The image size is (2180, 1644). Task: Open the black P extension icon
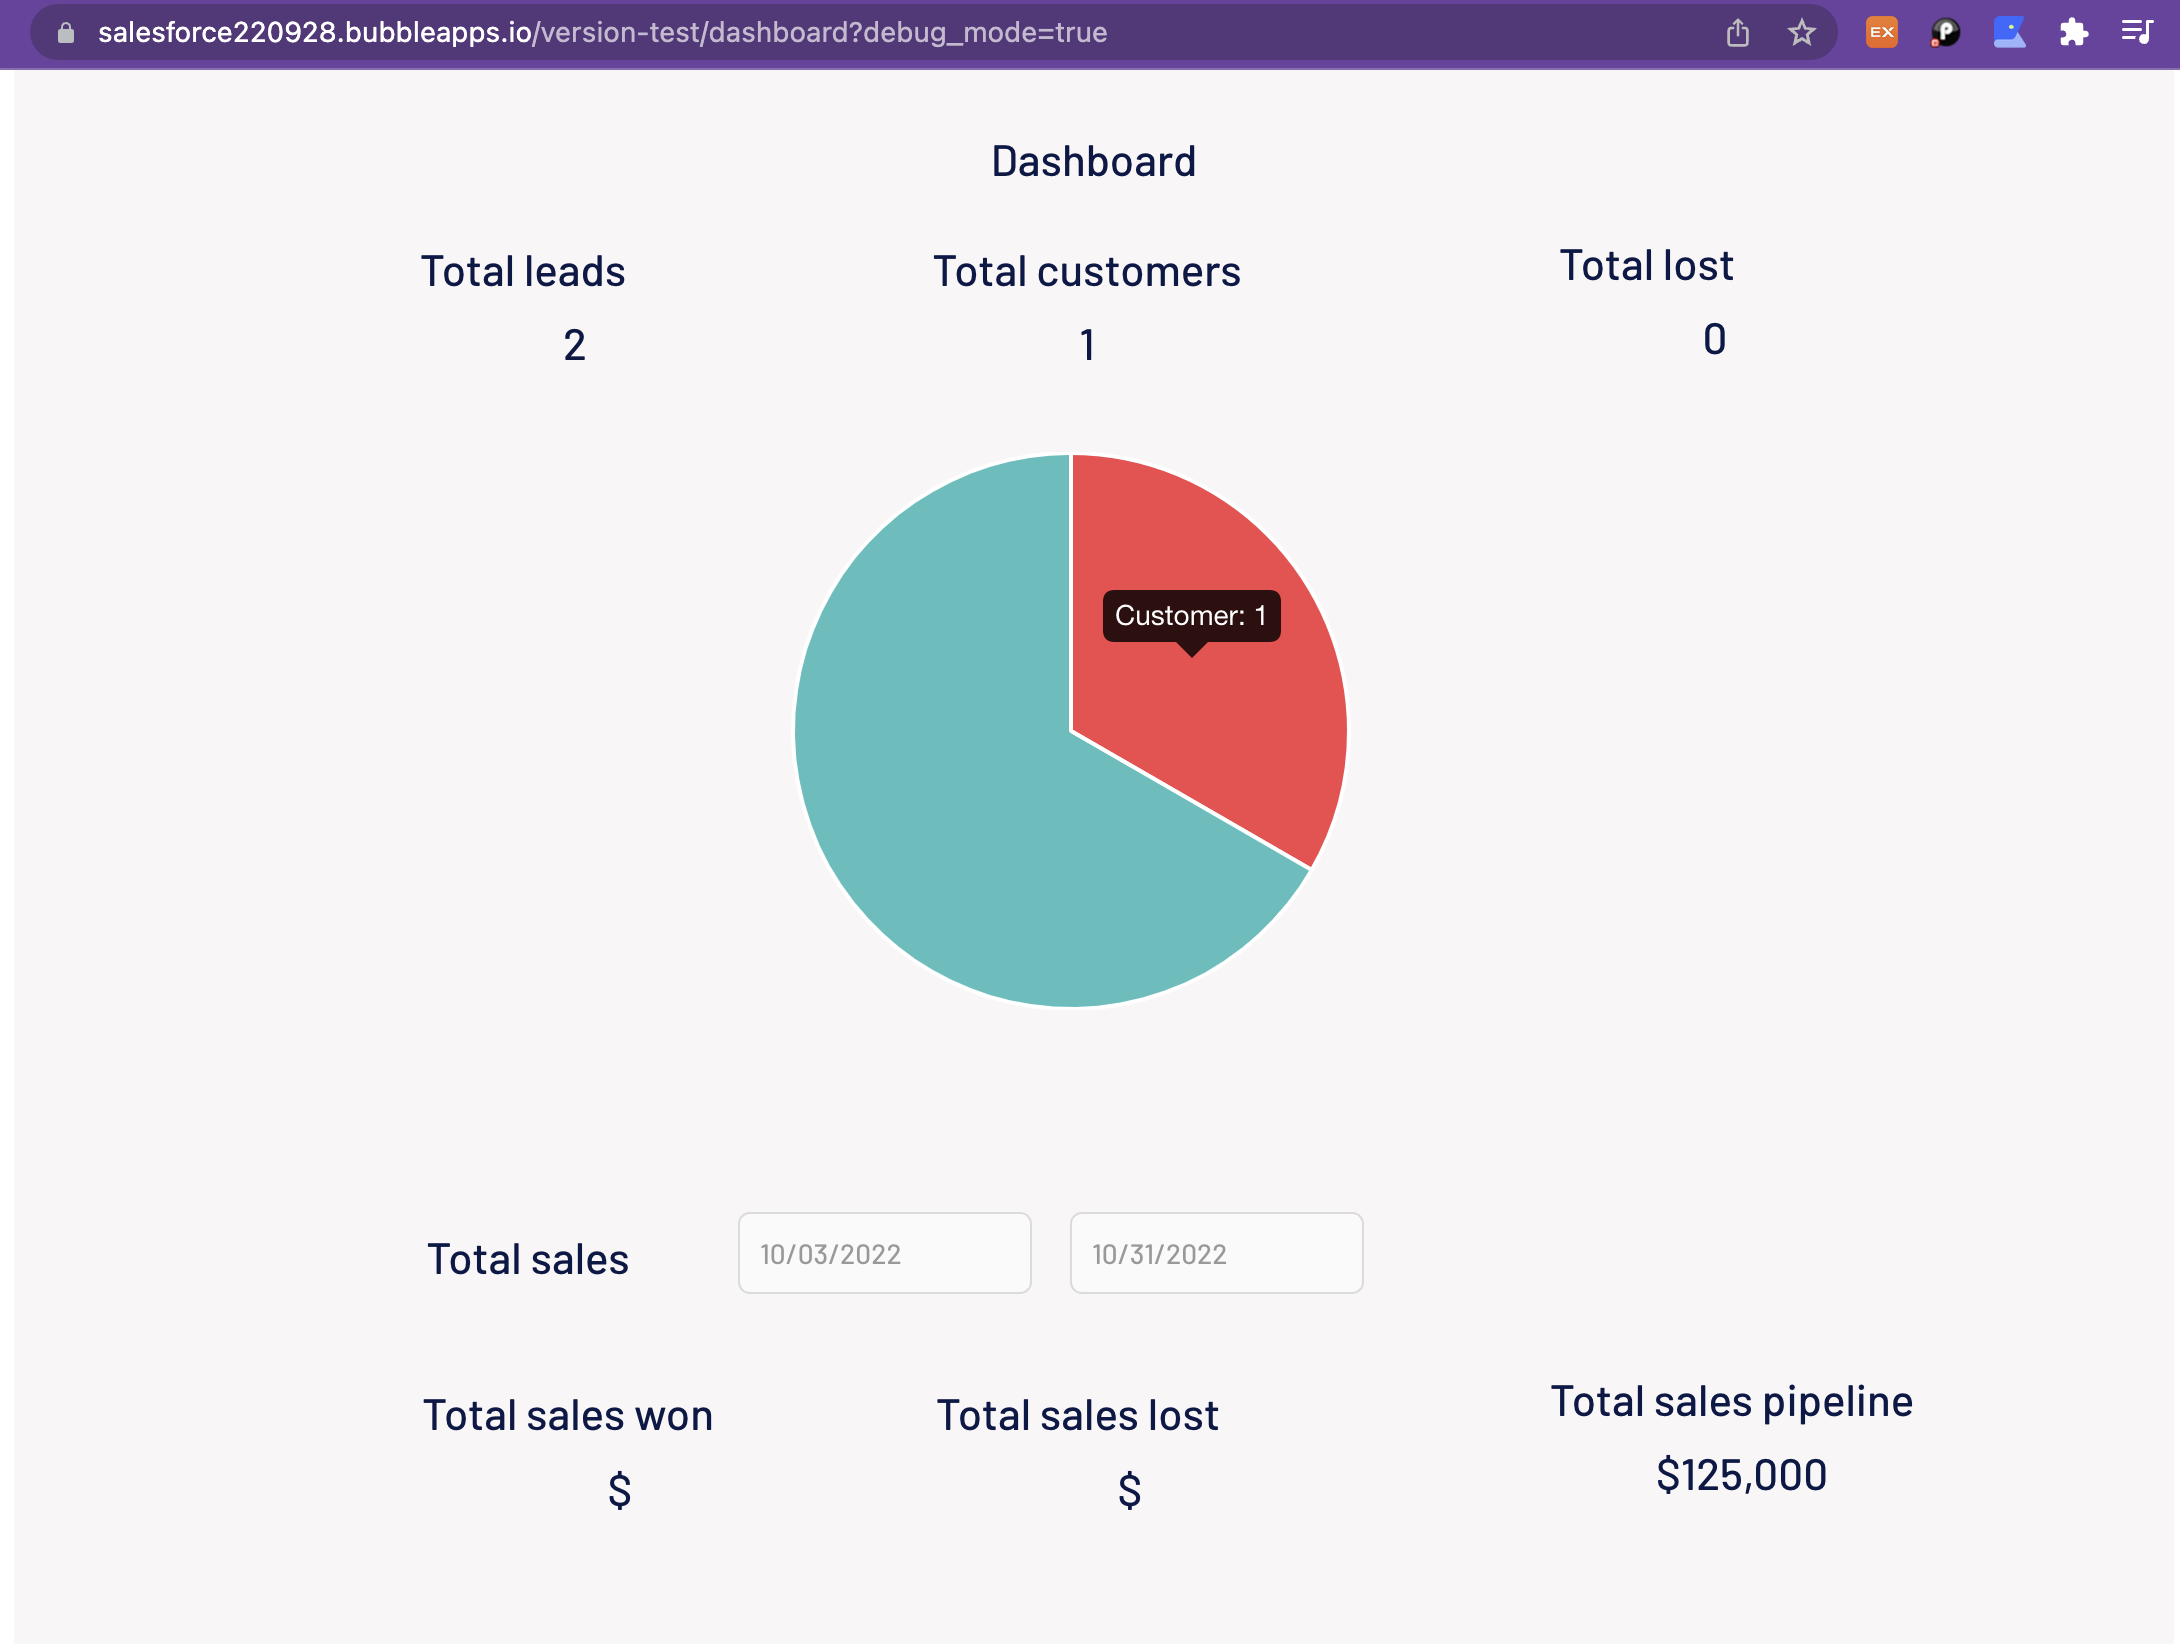pyautogui.click(x=1945, y=33)
